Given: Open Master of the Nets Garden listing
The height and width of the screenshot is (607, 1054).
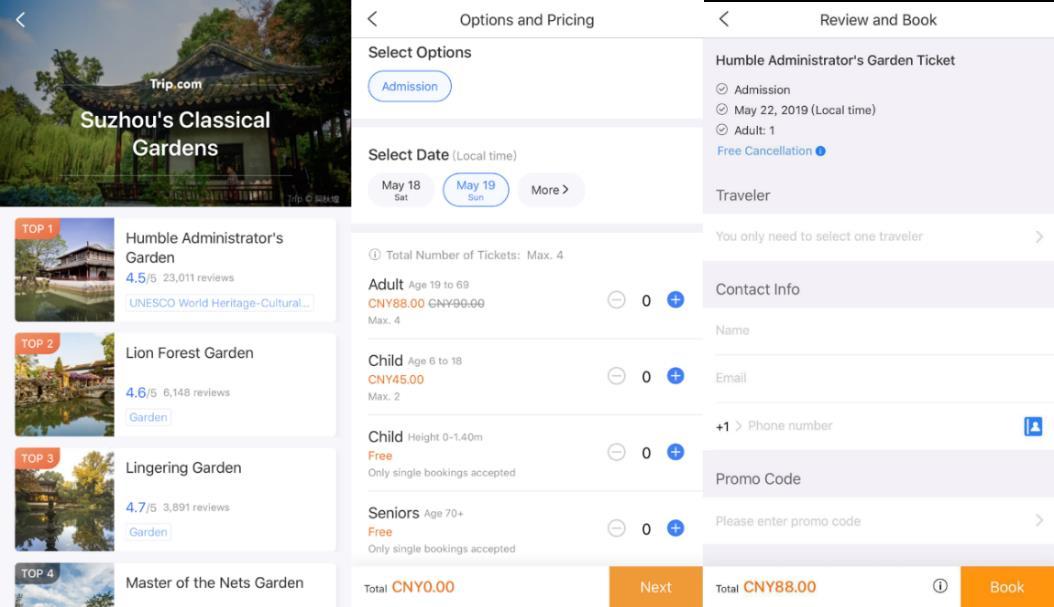Looking at the screenshot, I should coord(175,585).
